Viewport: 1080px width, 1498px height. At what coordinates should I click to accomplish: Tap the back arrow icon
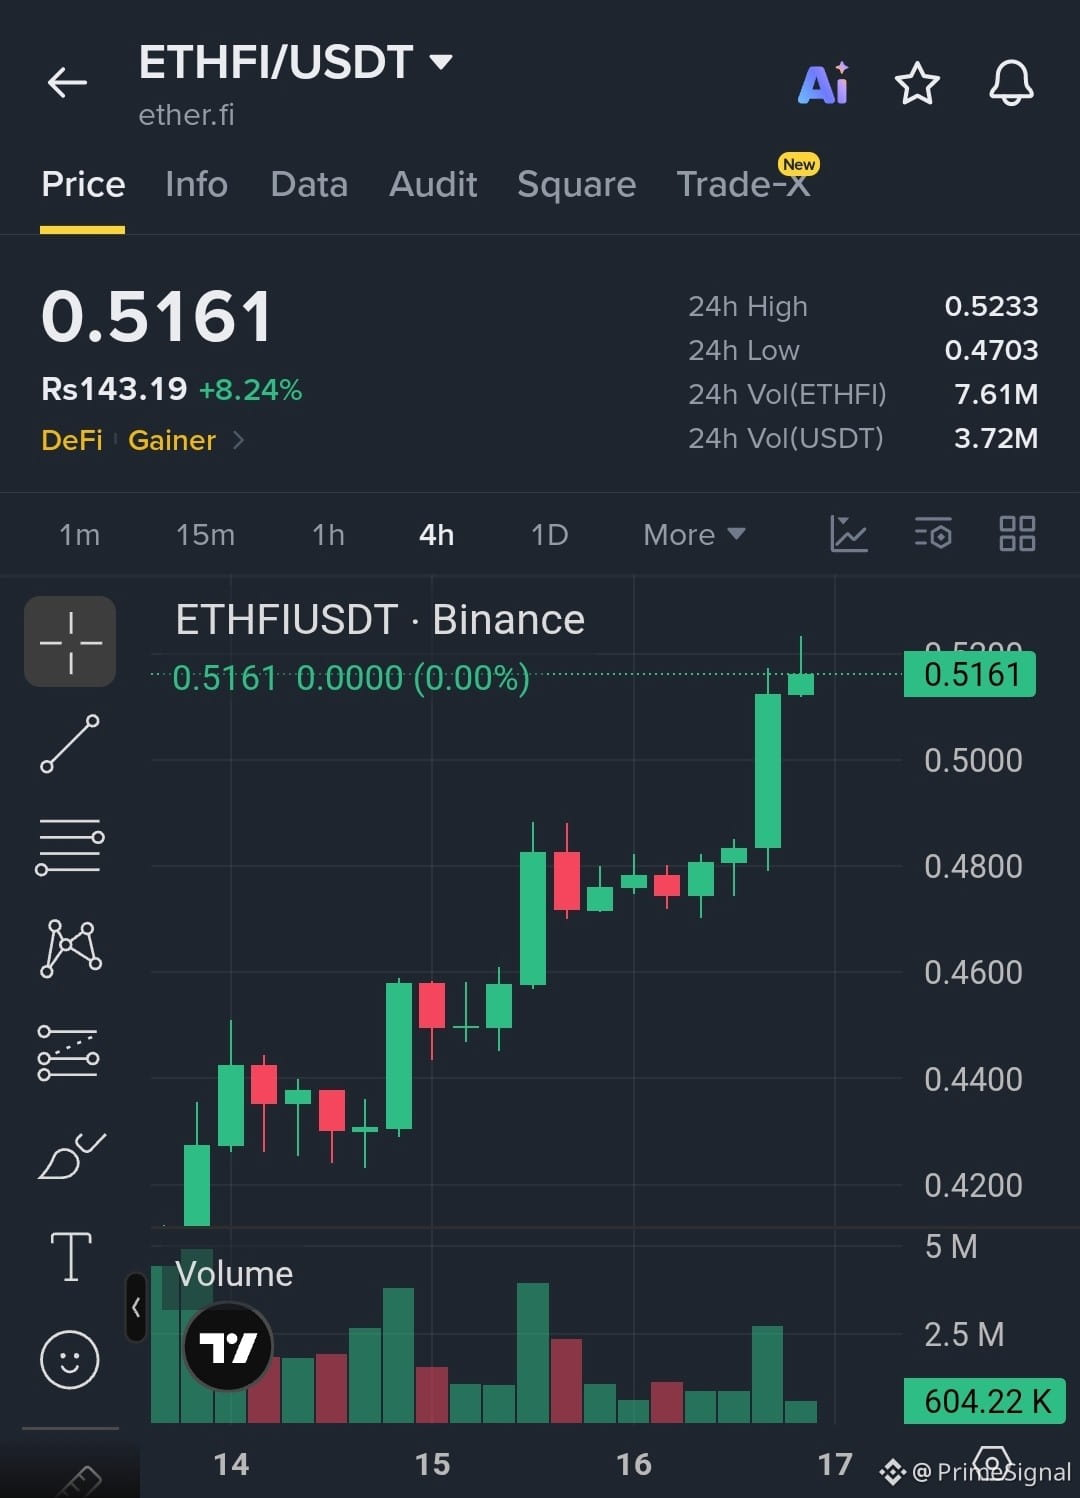point(67,82)
